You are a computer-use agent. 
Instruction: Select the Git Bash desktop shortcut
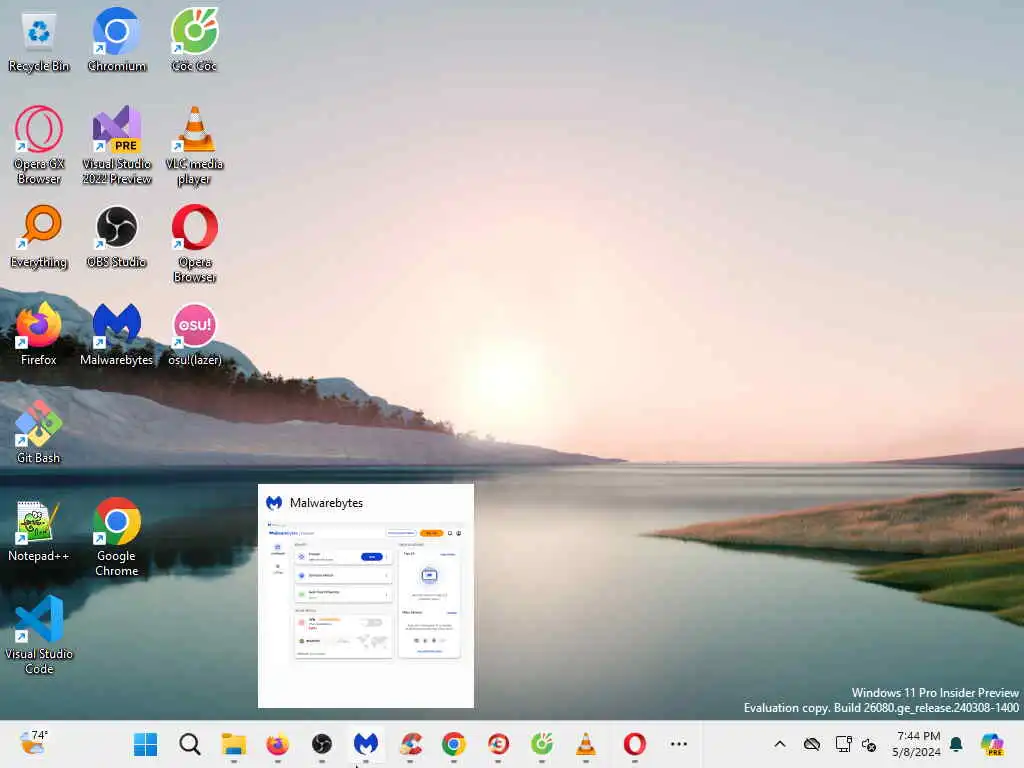point(39,432)
